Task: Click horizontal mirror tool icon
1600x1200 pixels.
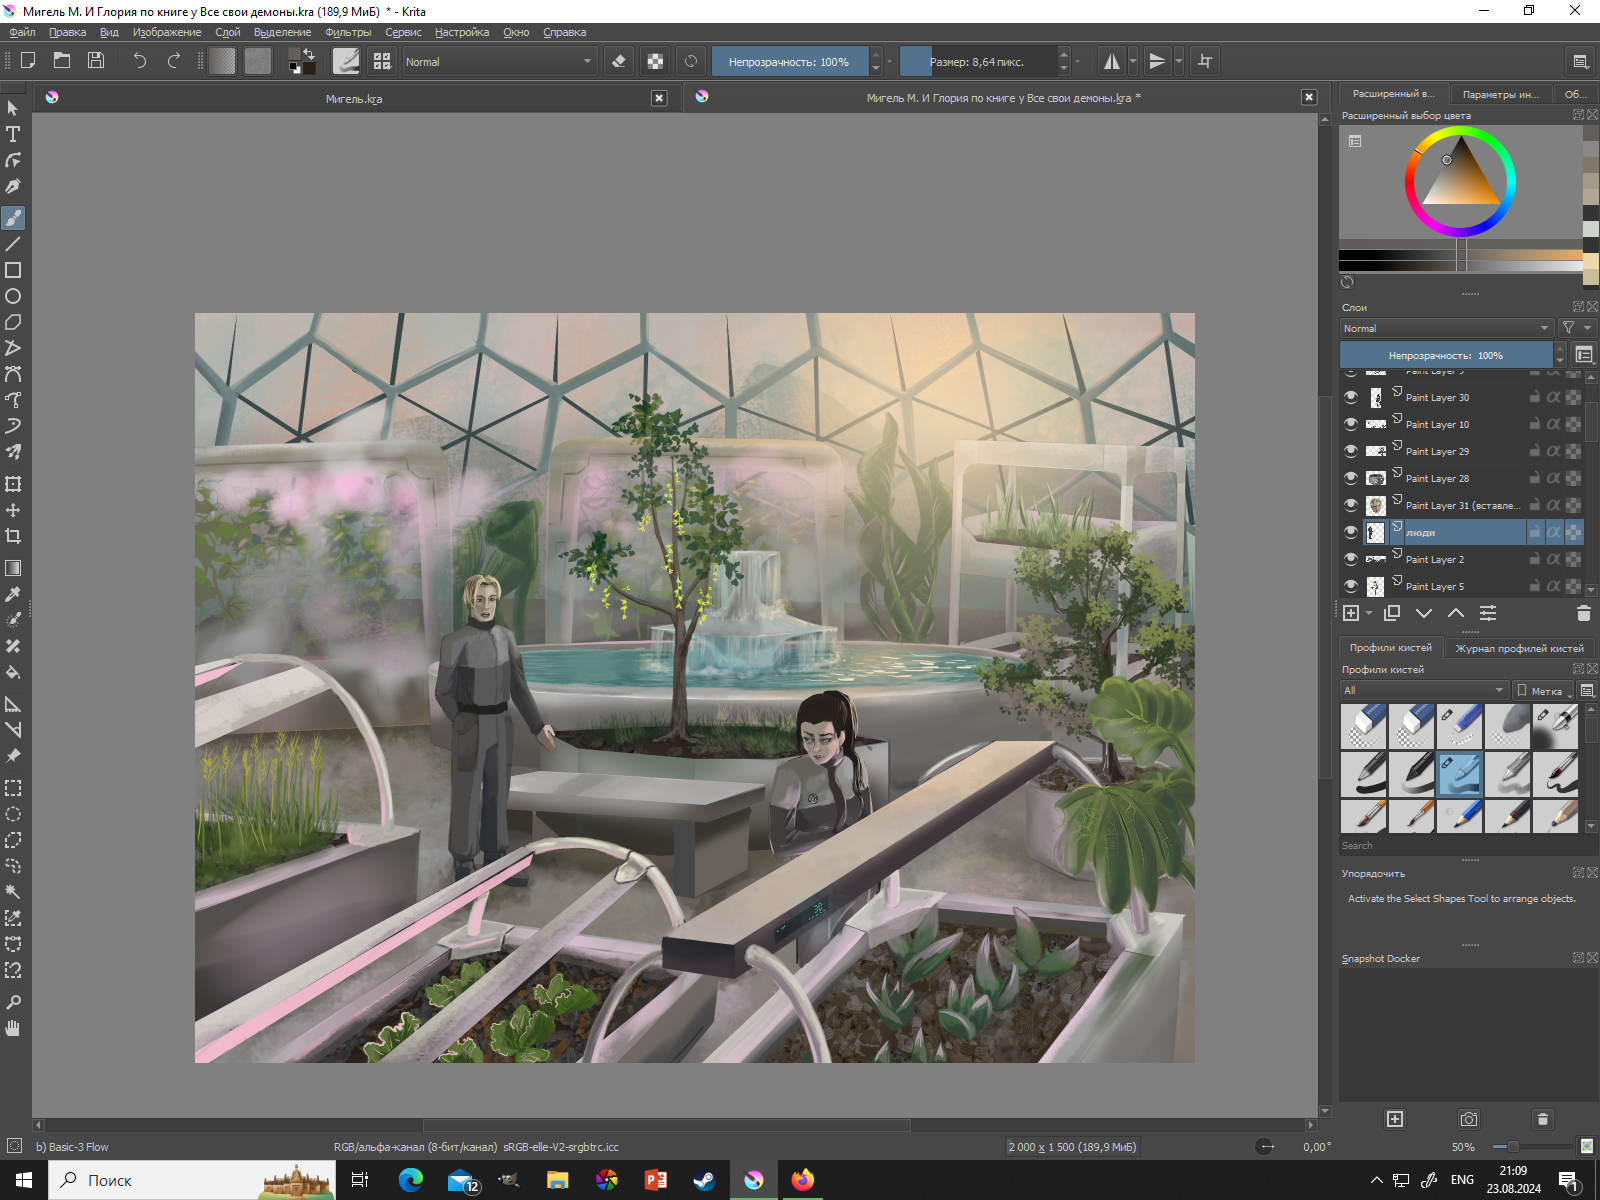Action: tap(1111, 61)
